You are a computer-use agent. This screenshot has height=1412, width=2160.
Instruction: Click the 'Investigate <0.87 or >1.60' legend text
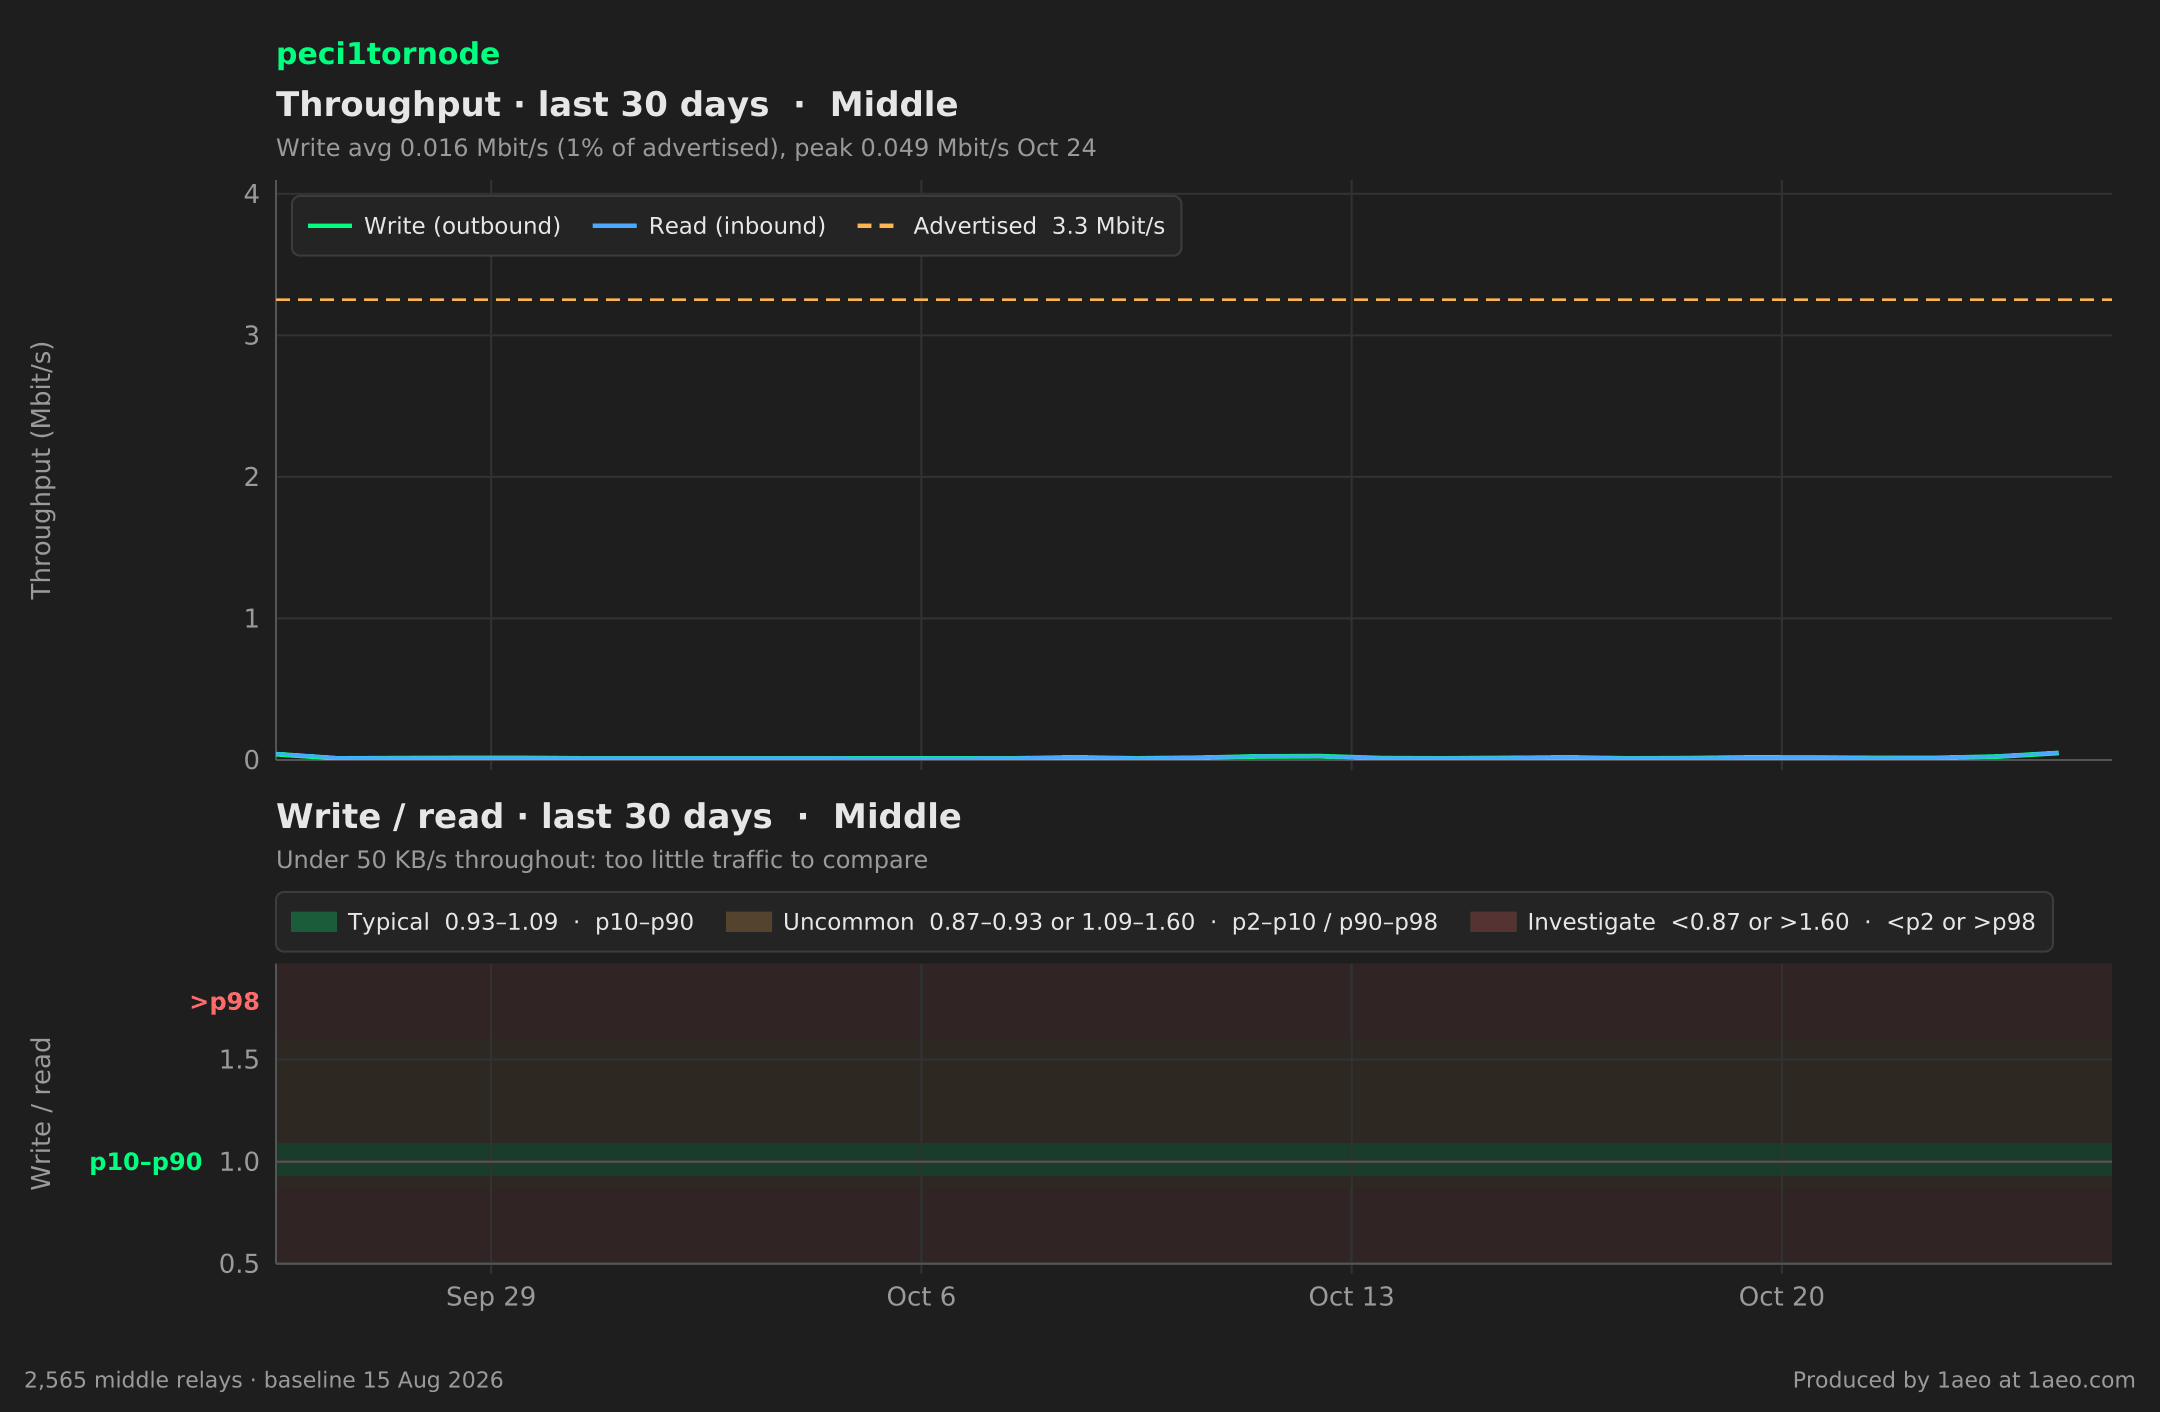coord(1781,922)
